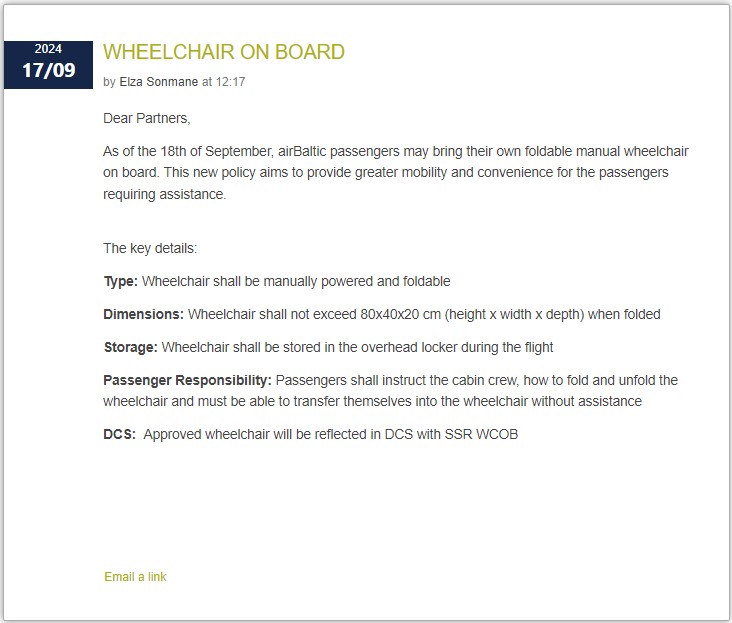Screen dimensions: 732x623
Task: Select the bold DCS: label
Action: (119, 434)
